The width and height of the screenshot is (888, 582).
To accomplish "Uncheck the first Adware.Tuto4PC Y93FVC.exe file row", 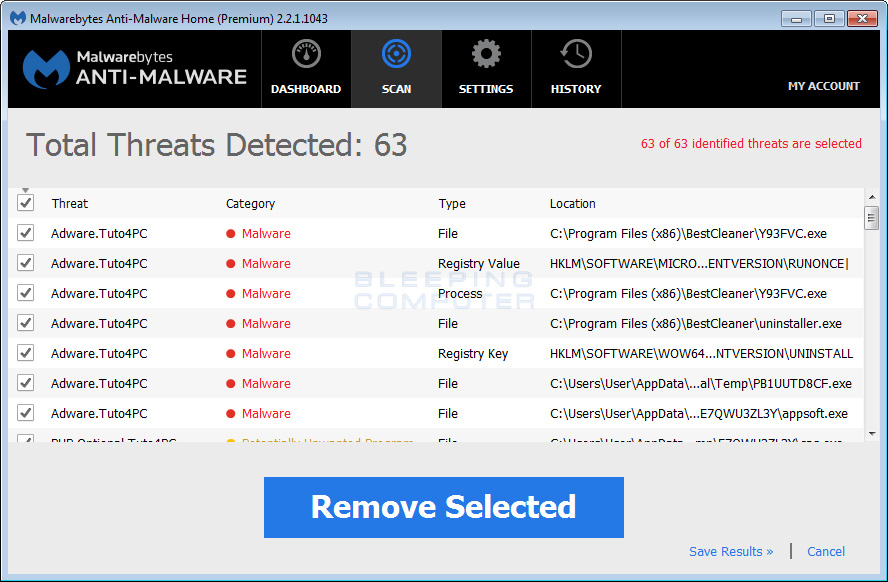I will tap(26, 234).
